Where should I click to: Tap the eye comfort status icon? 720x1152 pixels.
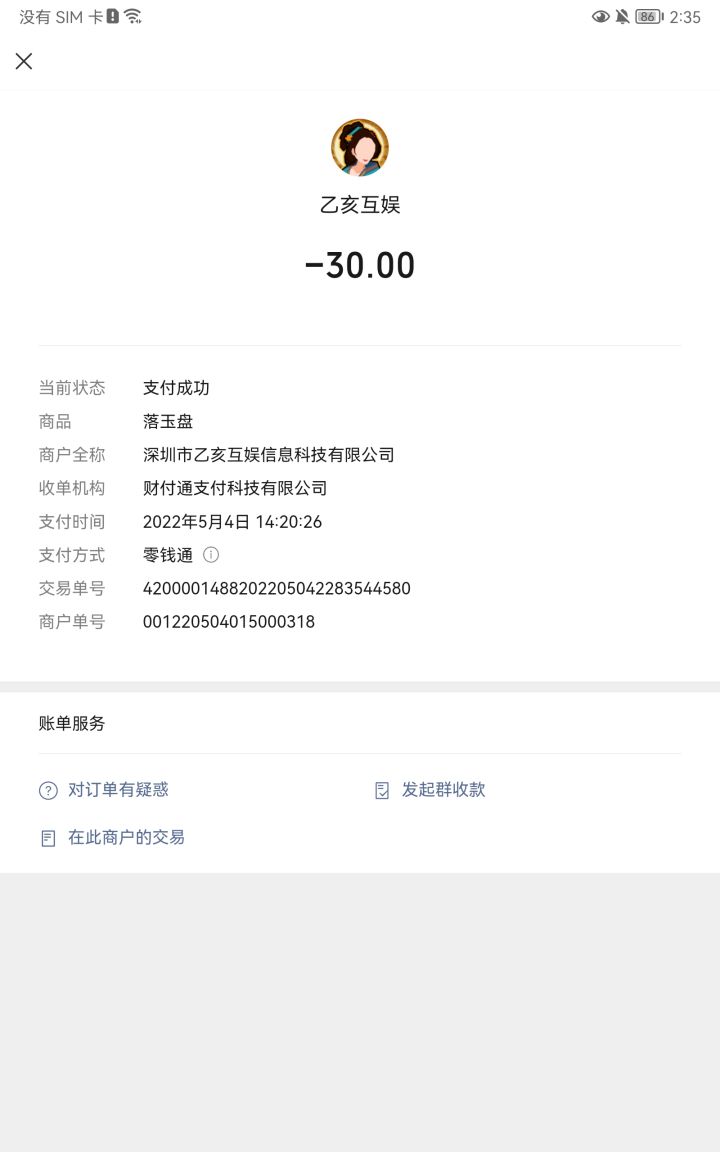pos(600,17)
